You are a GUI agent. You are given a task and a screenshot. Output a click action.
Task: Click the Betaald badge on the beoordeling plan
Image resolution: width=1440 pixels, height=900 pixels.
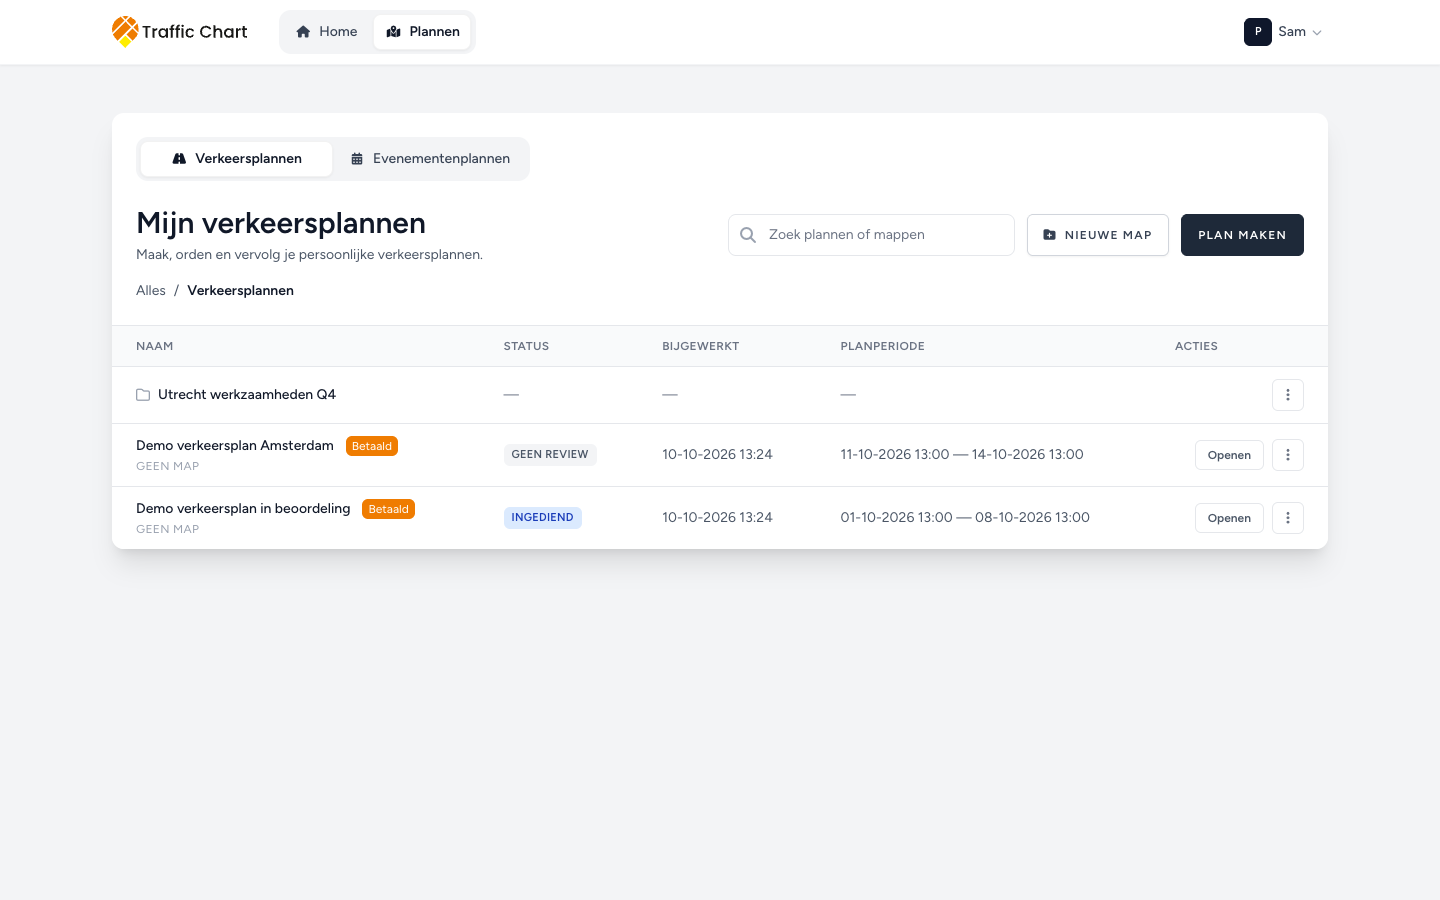click(389, 509)
